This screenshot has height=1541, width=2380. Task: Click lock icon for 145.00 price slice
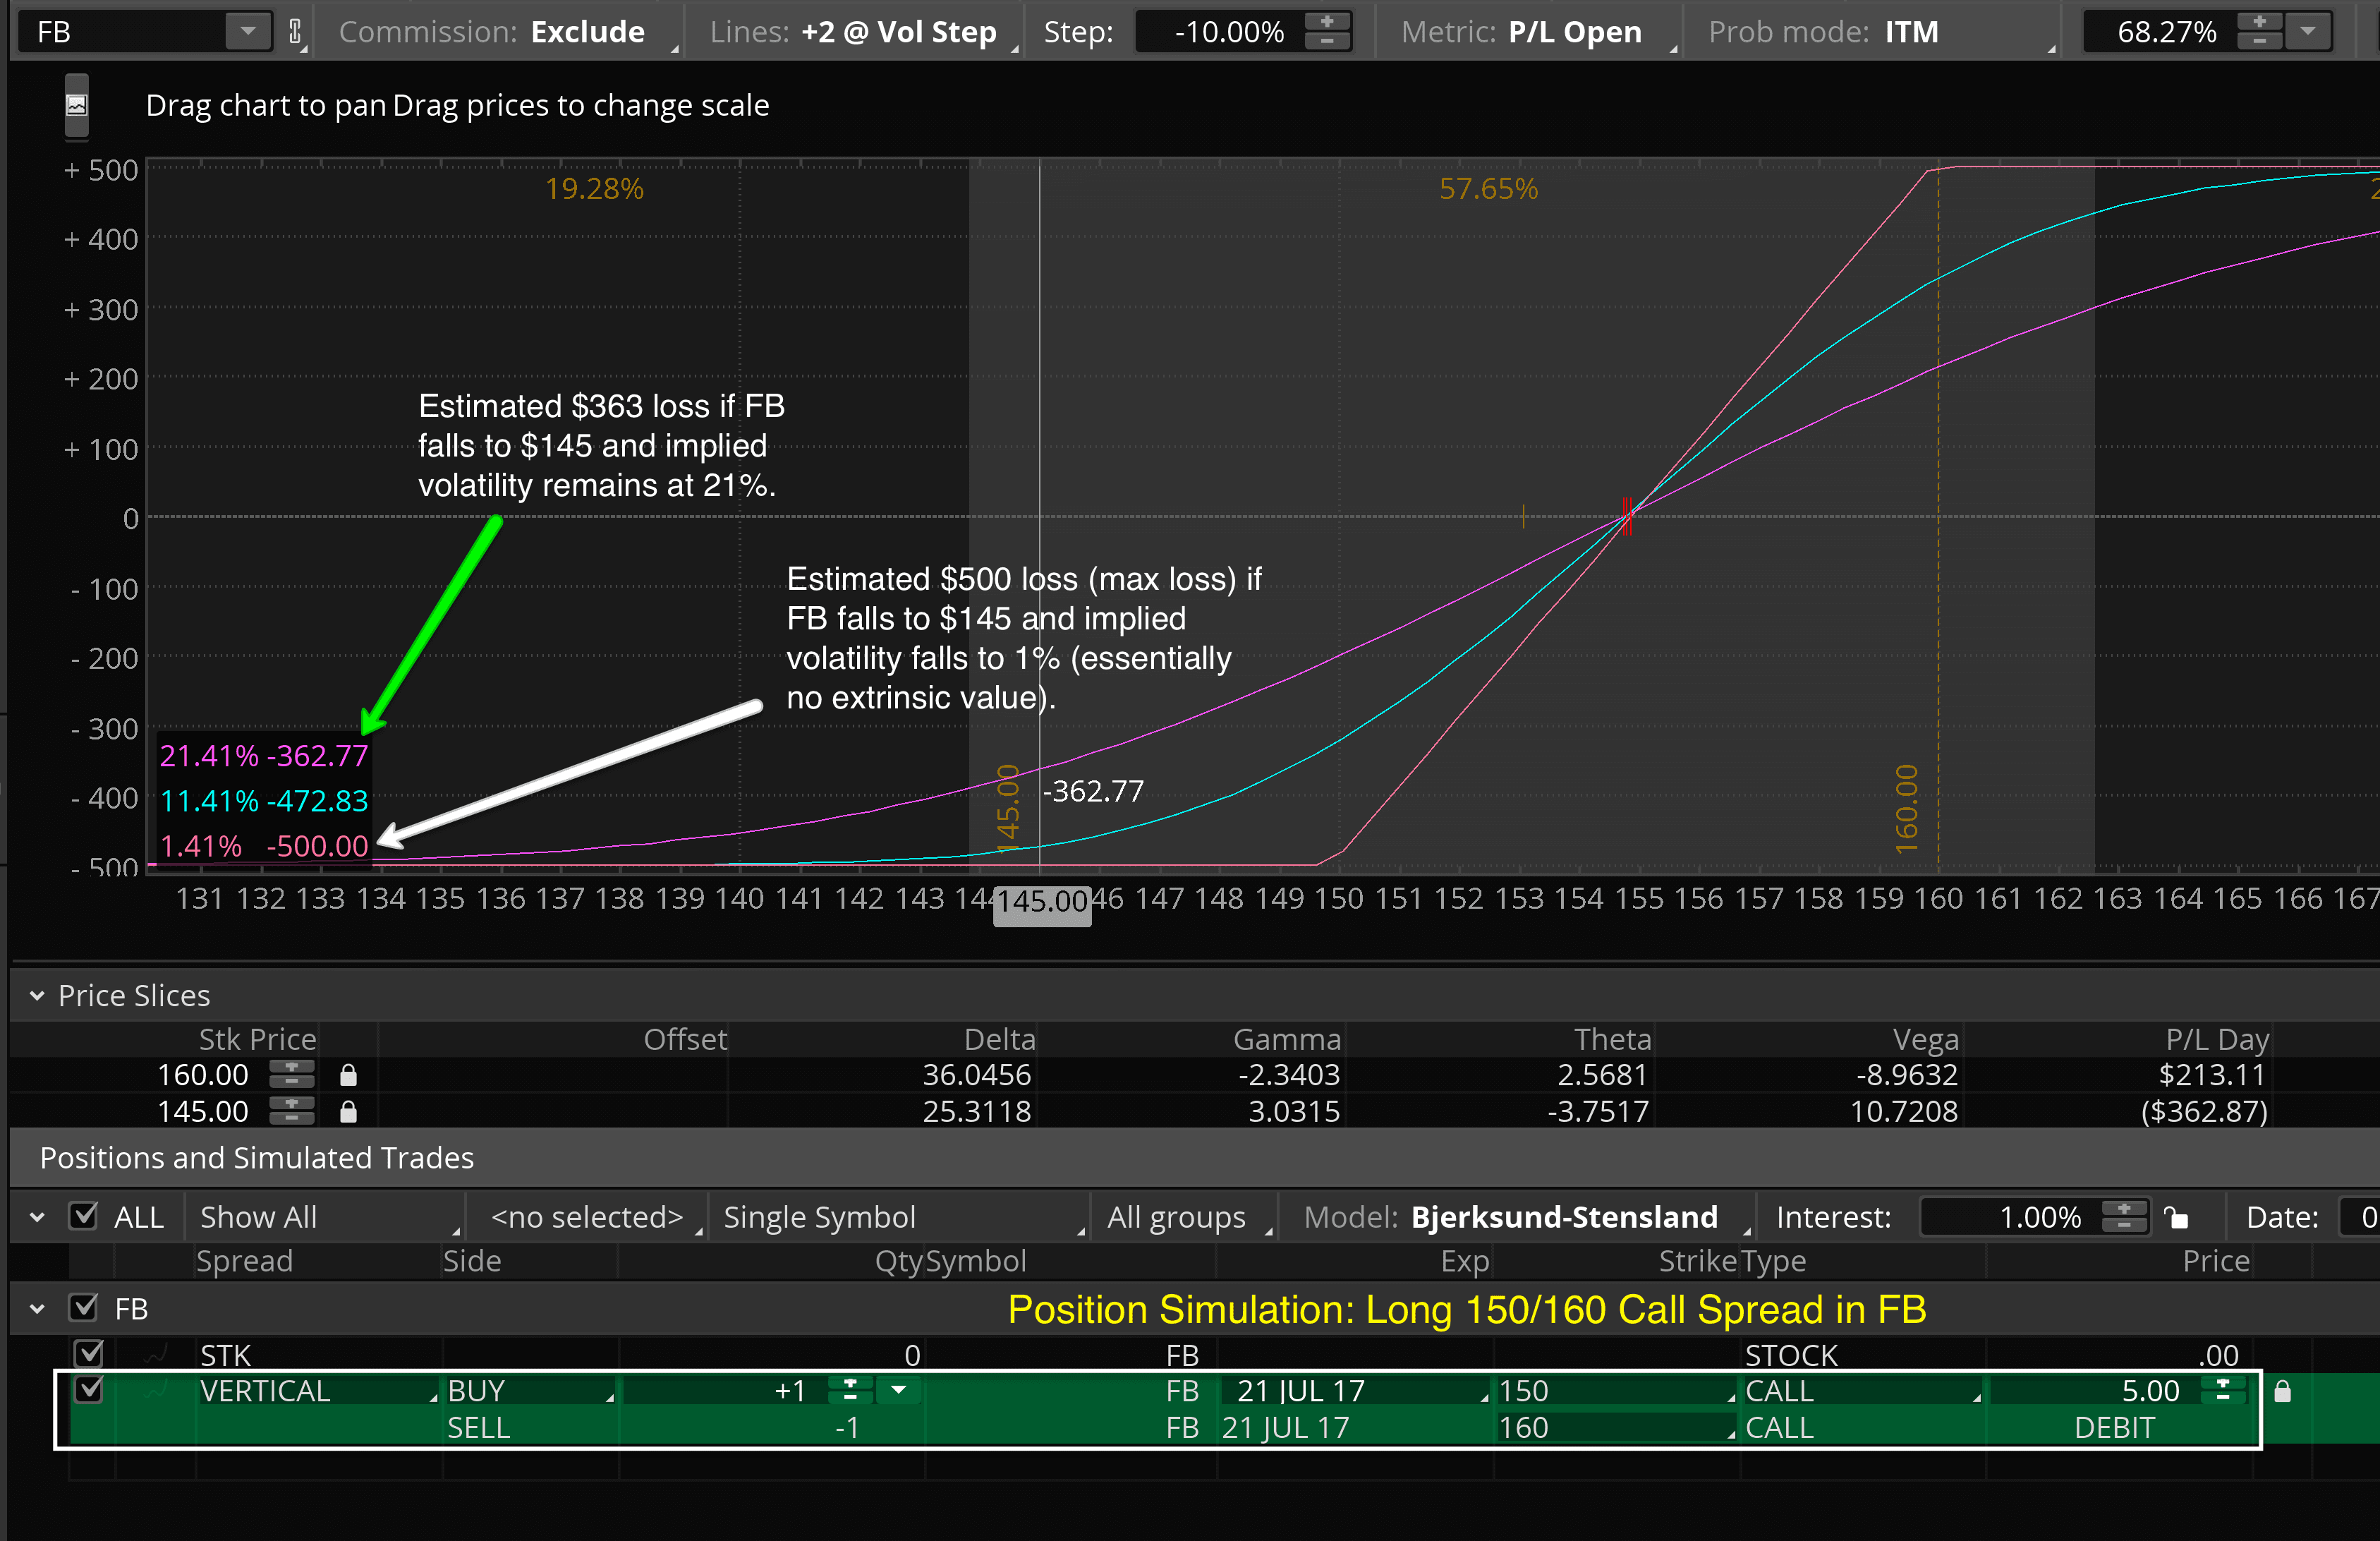[348, 1112]
